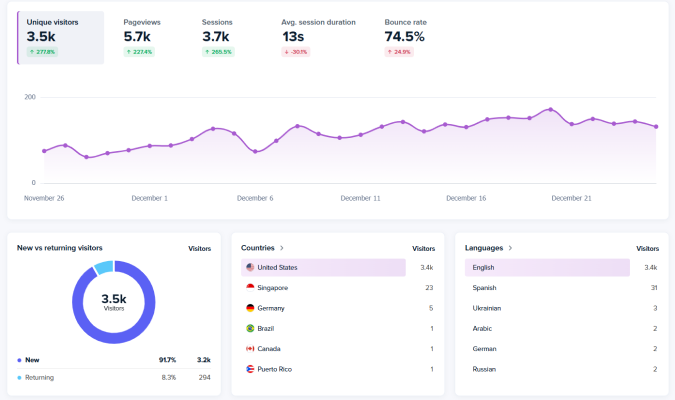Click the Singapore flag icon

(x=250, y=288)
